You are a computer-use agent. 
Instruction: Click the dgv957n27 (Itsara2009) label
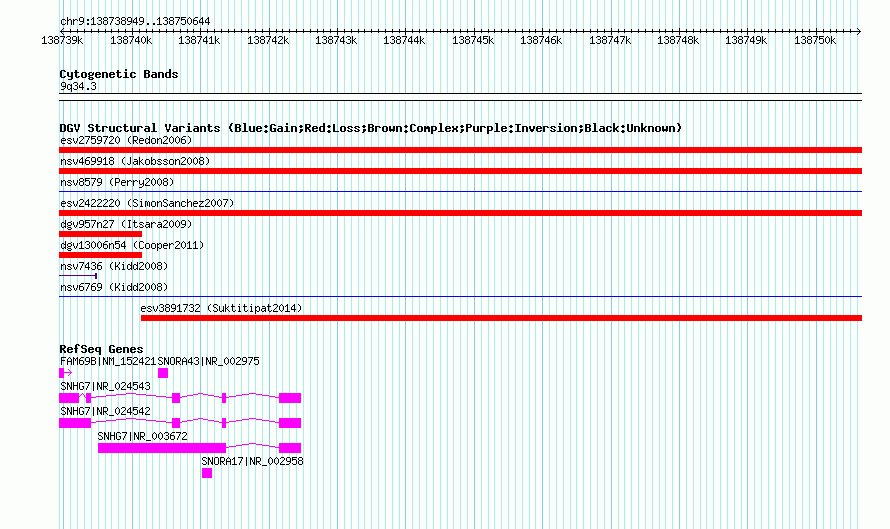tap(126, 224)
